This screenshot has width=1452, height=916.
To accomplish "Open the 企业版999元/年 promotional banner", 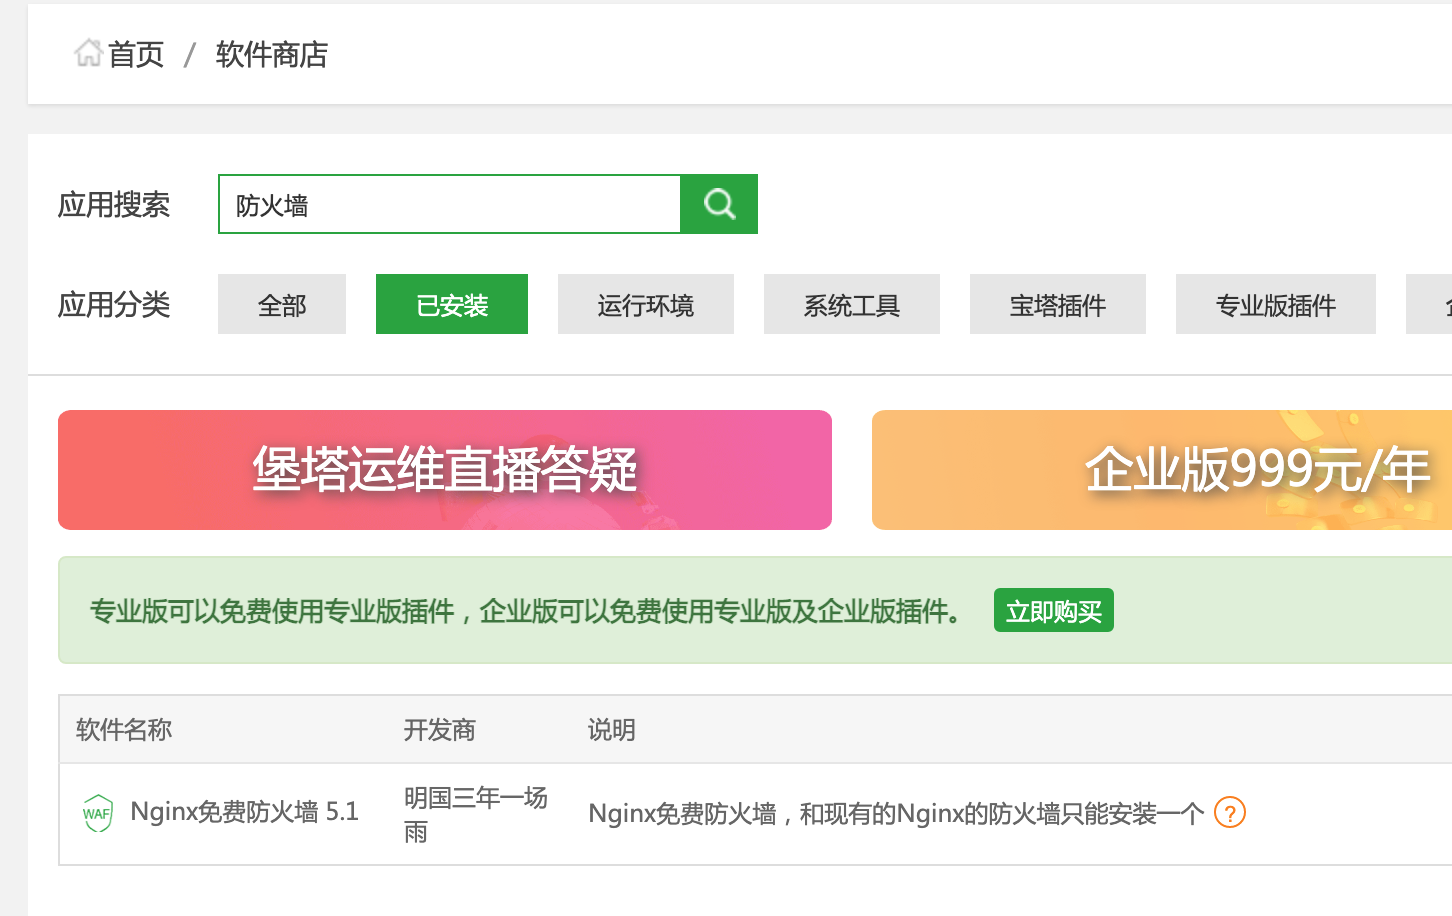I will tap(1162, 470).
